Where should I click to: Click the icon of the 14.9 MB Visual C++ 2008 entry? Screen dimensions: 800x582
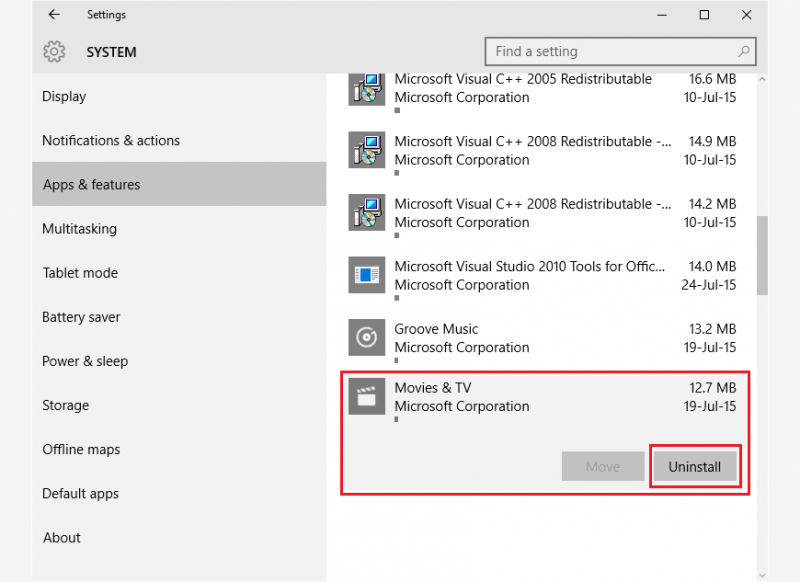tap(367, 150)
